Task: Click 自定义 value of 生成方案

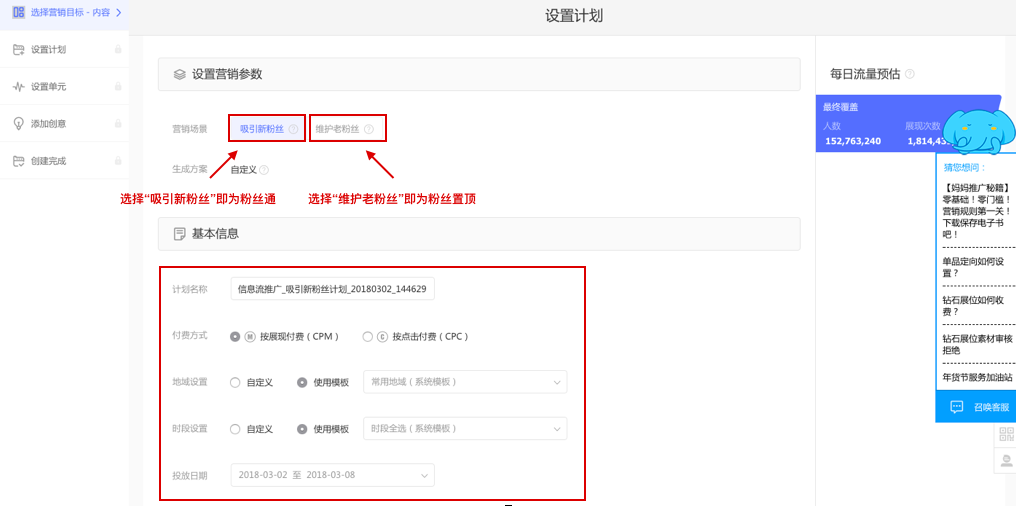Action: click(x=244, y=170)
